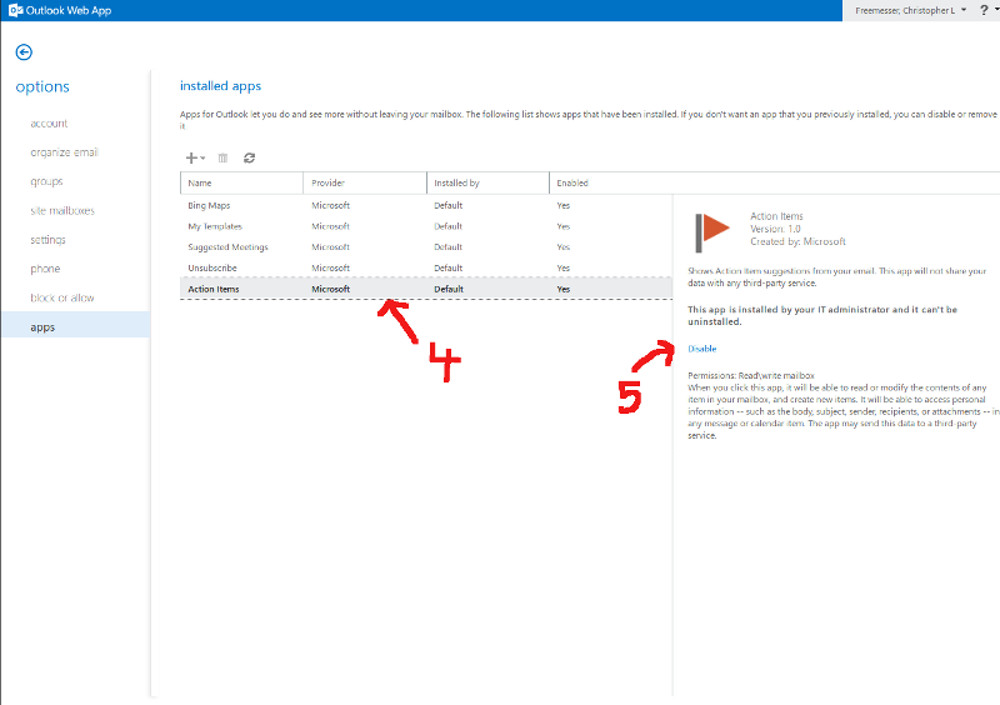Open the user account name dropdown
Viewport: 1000px width, 705px height.
click(x=911, y=10)
